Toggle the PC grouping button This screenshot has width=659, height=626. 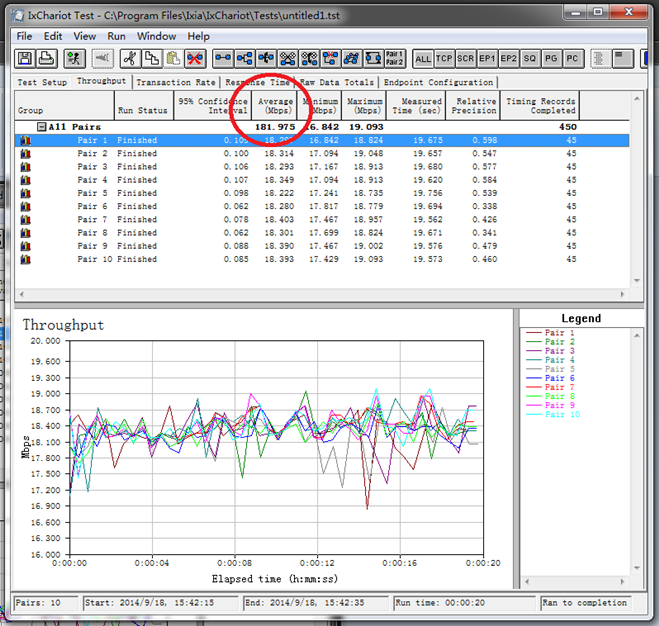coord(572,59)
